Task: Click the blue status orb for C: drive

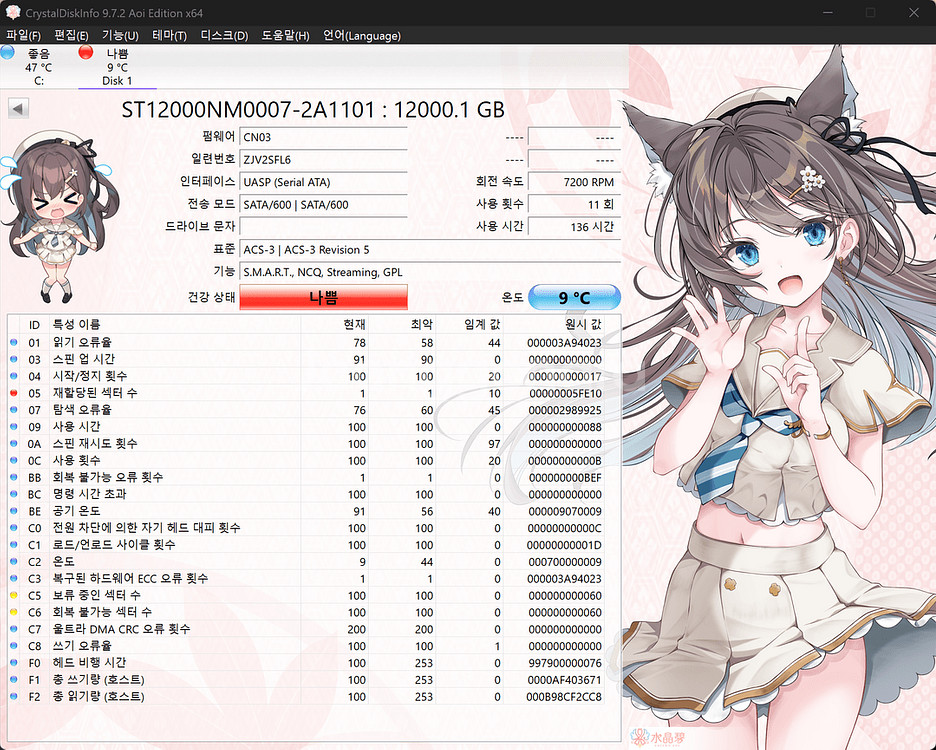Action: [x=8, y=53]
